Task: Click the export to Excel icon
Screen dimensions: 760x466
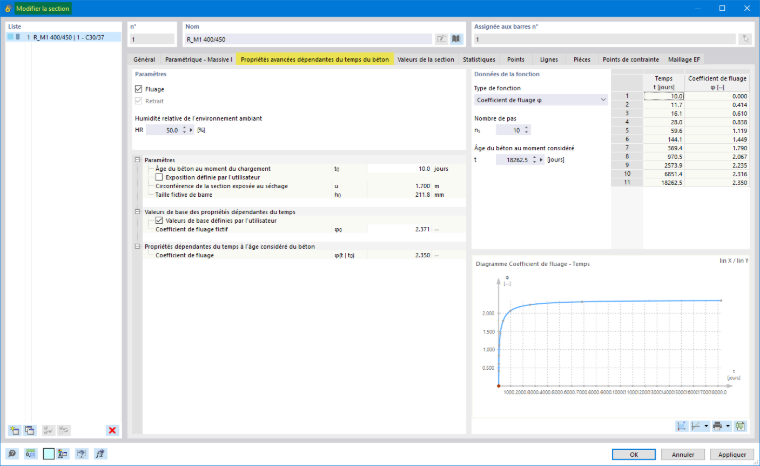Action: 740,426
